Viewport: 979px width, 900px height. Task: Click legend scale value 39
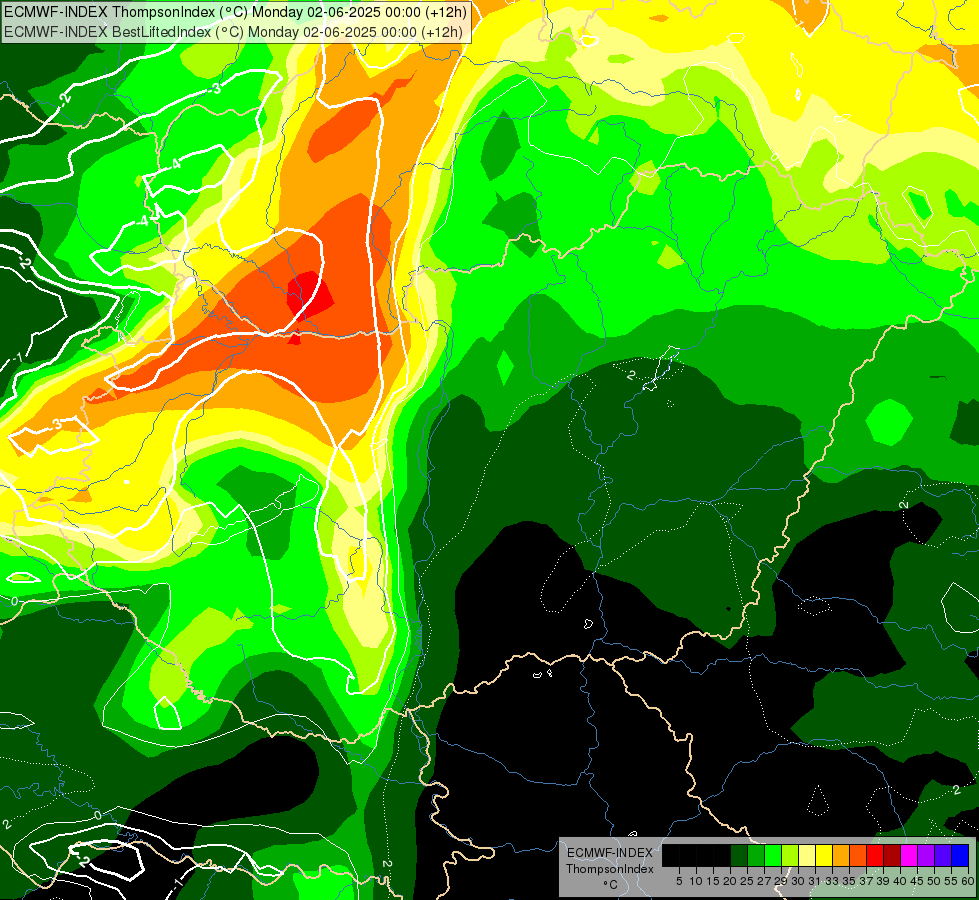883,881
